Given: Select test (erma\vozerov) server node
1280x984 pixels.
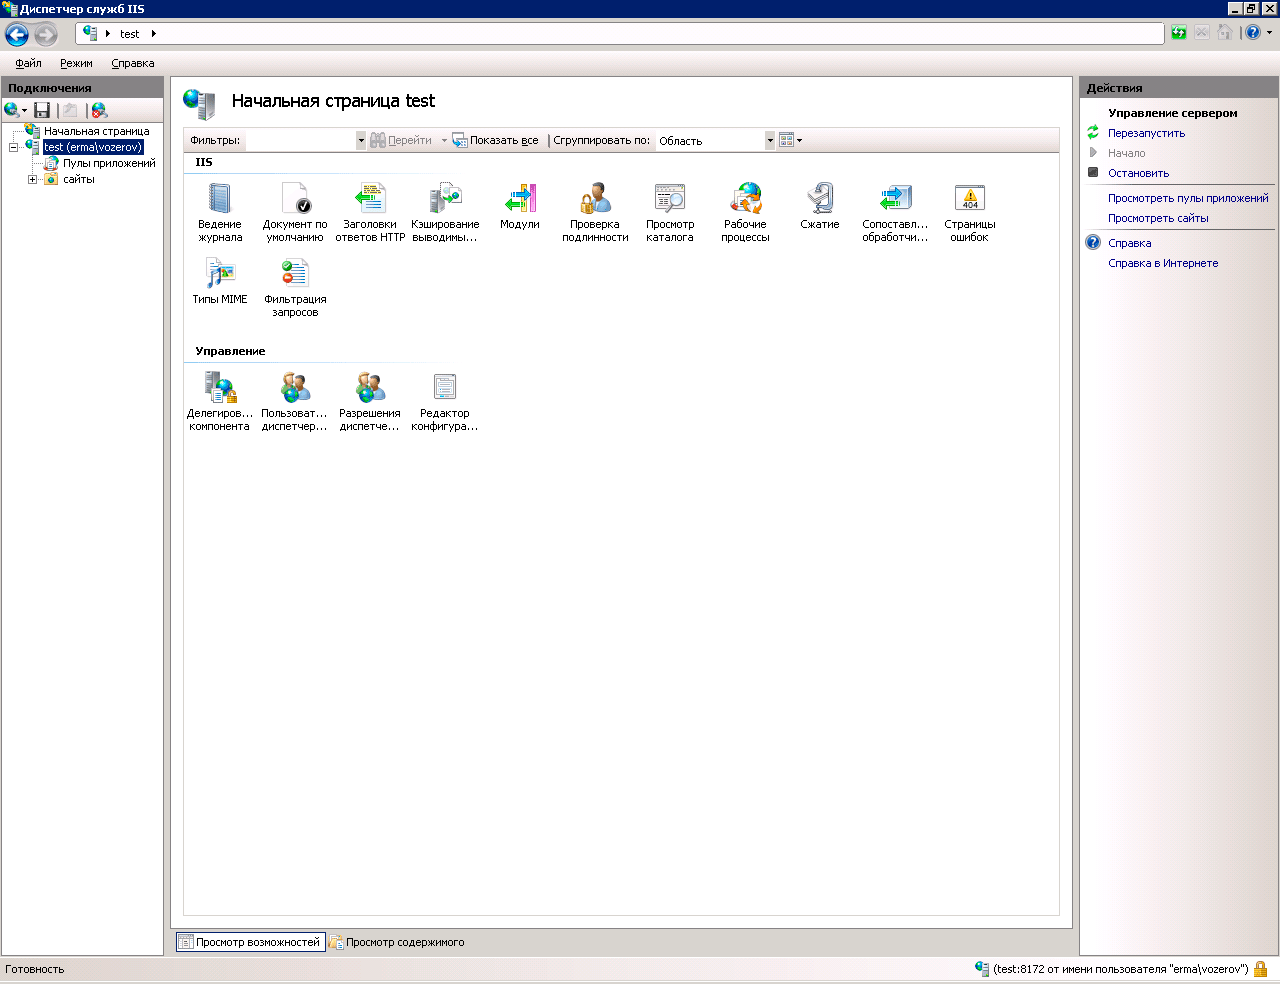Looking at the screenshot, I should point(93,147).
